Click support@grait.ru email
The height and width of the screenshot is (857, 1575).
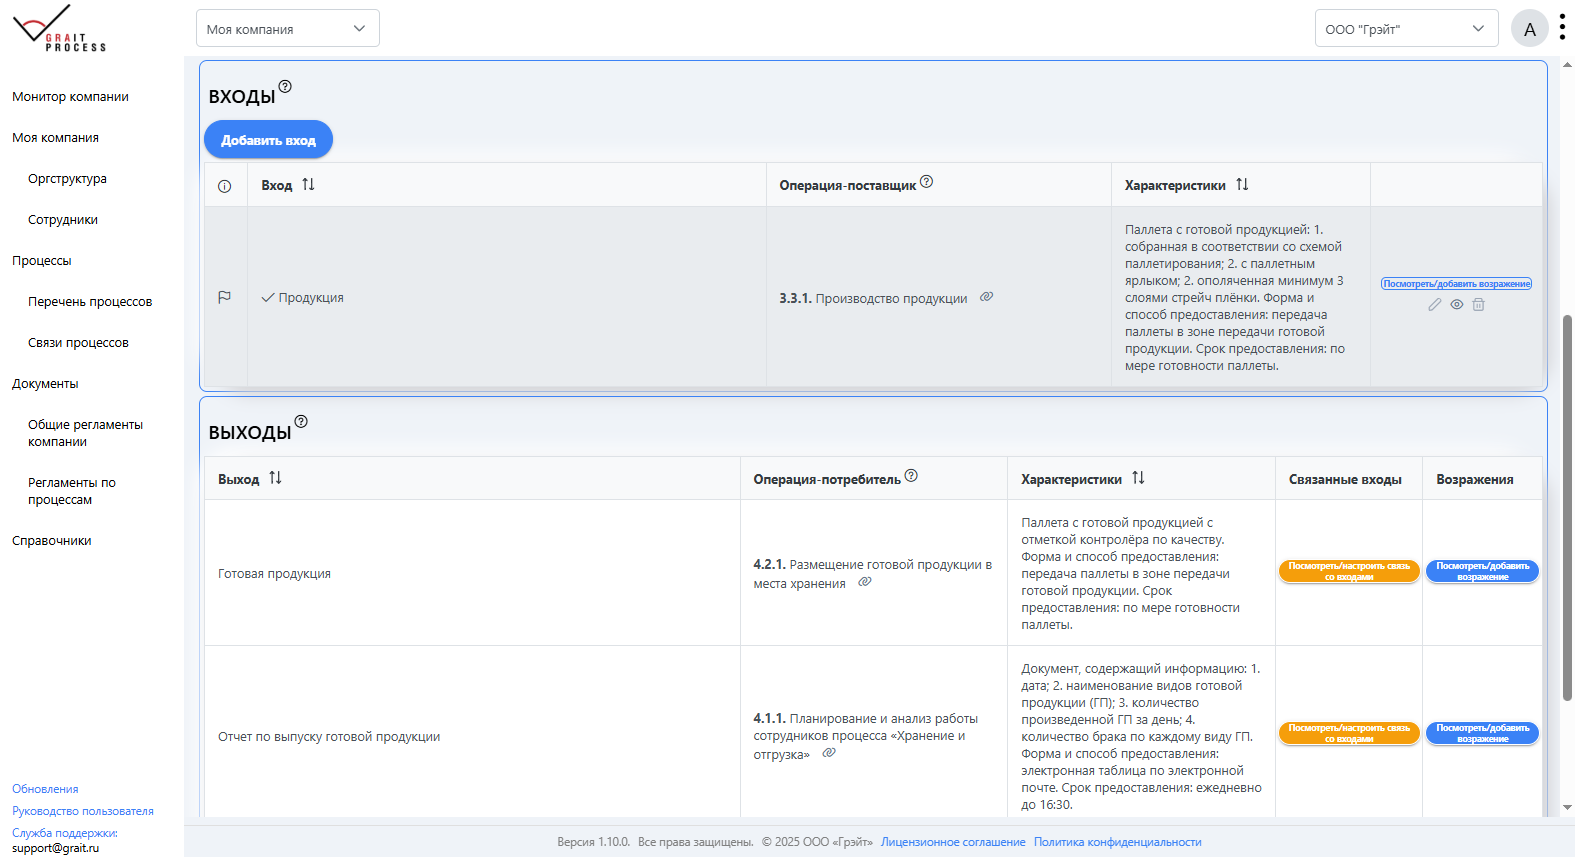(56, 848)
